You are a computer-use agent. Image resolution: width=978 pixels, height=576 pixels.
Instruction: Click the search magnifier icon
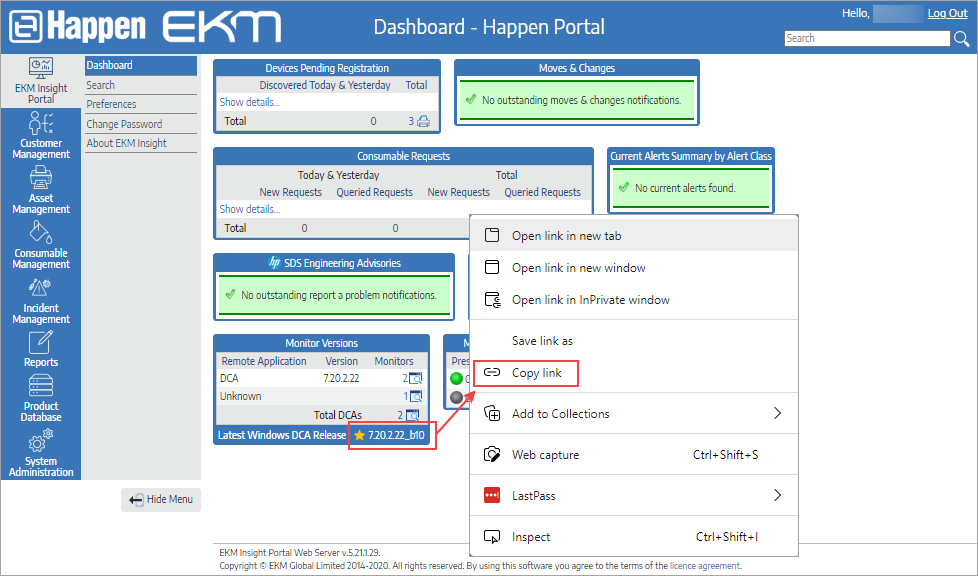coord(961,39)
